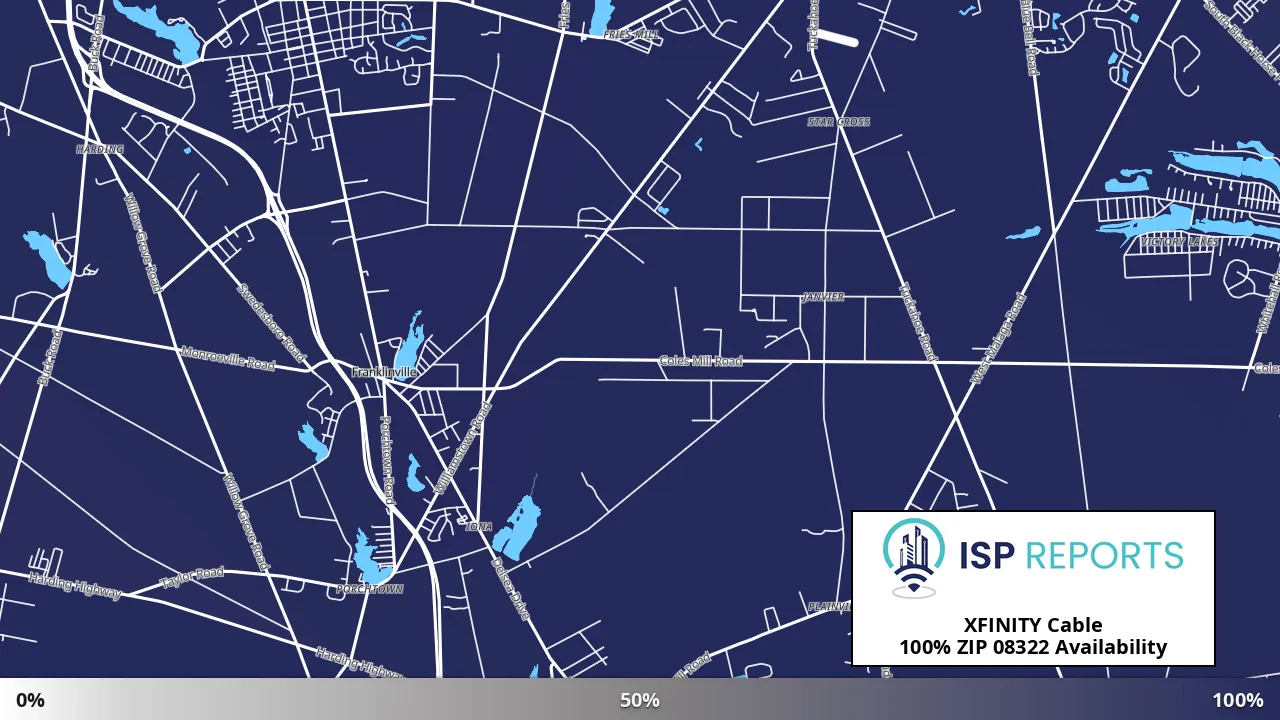Screen dimensions: 1280x720
Task: Click the 50% label on gradient bar
Action: pos(640,700)
